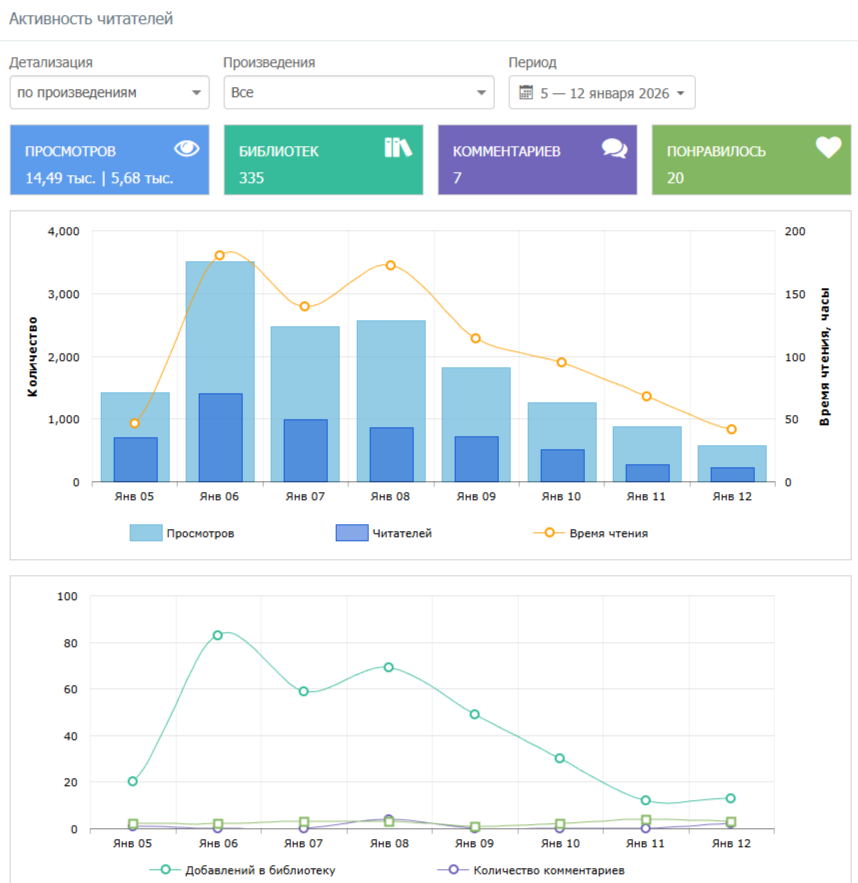Click the calendar icon in Период selector
Viewport: 858px width, 883px height.
point(526,93)
